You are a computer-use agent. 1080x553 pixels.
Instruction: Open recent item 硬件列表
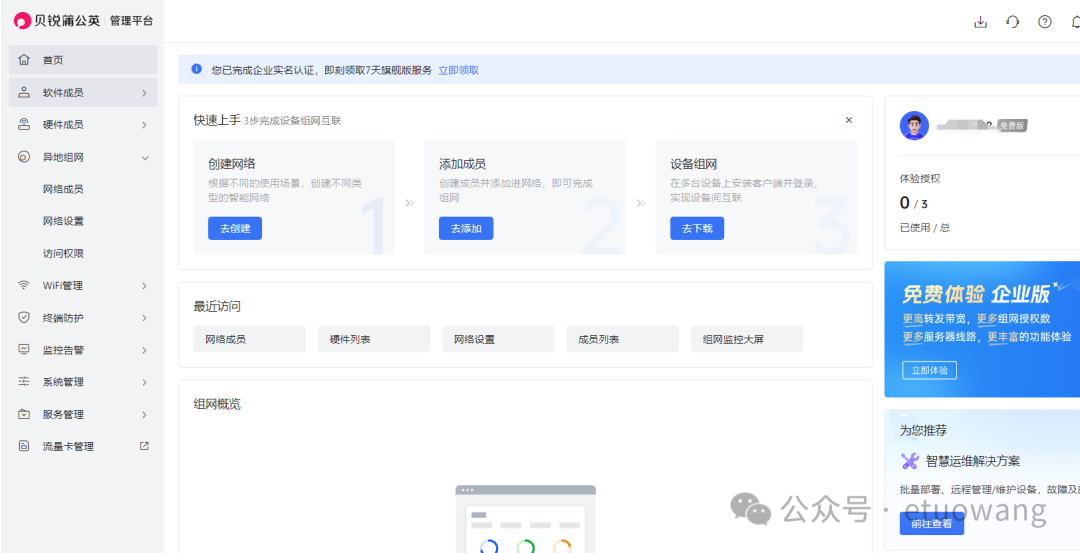click(374, 339)
